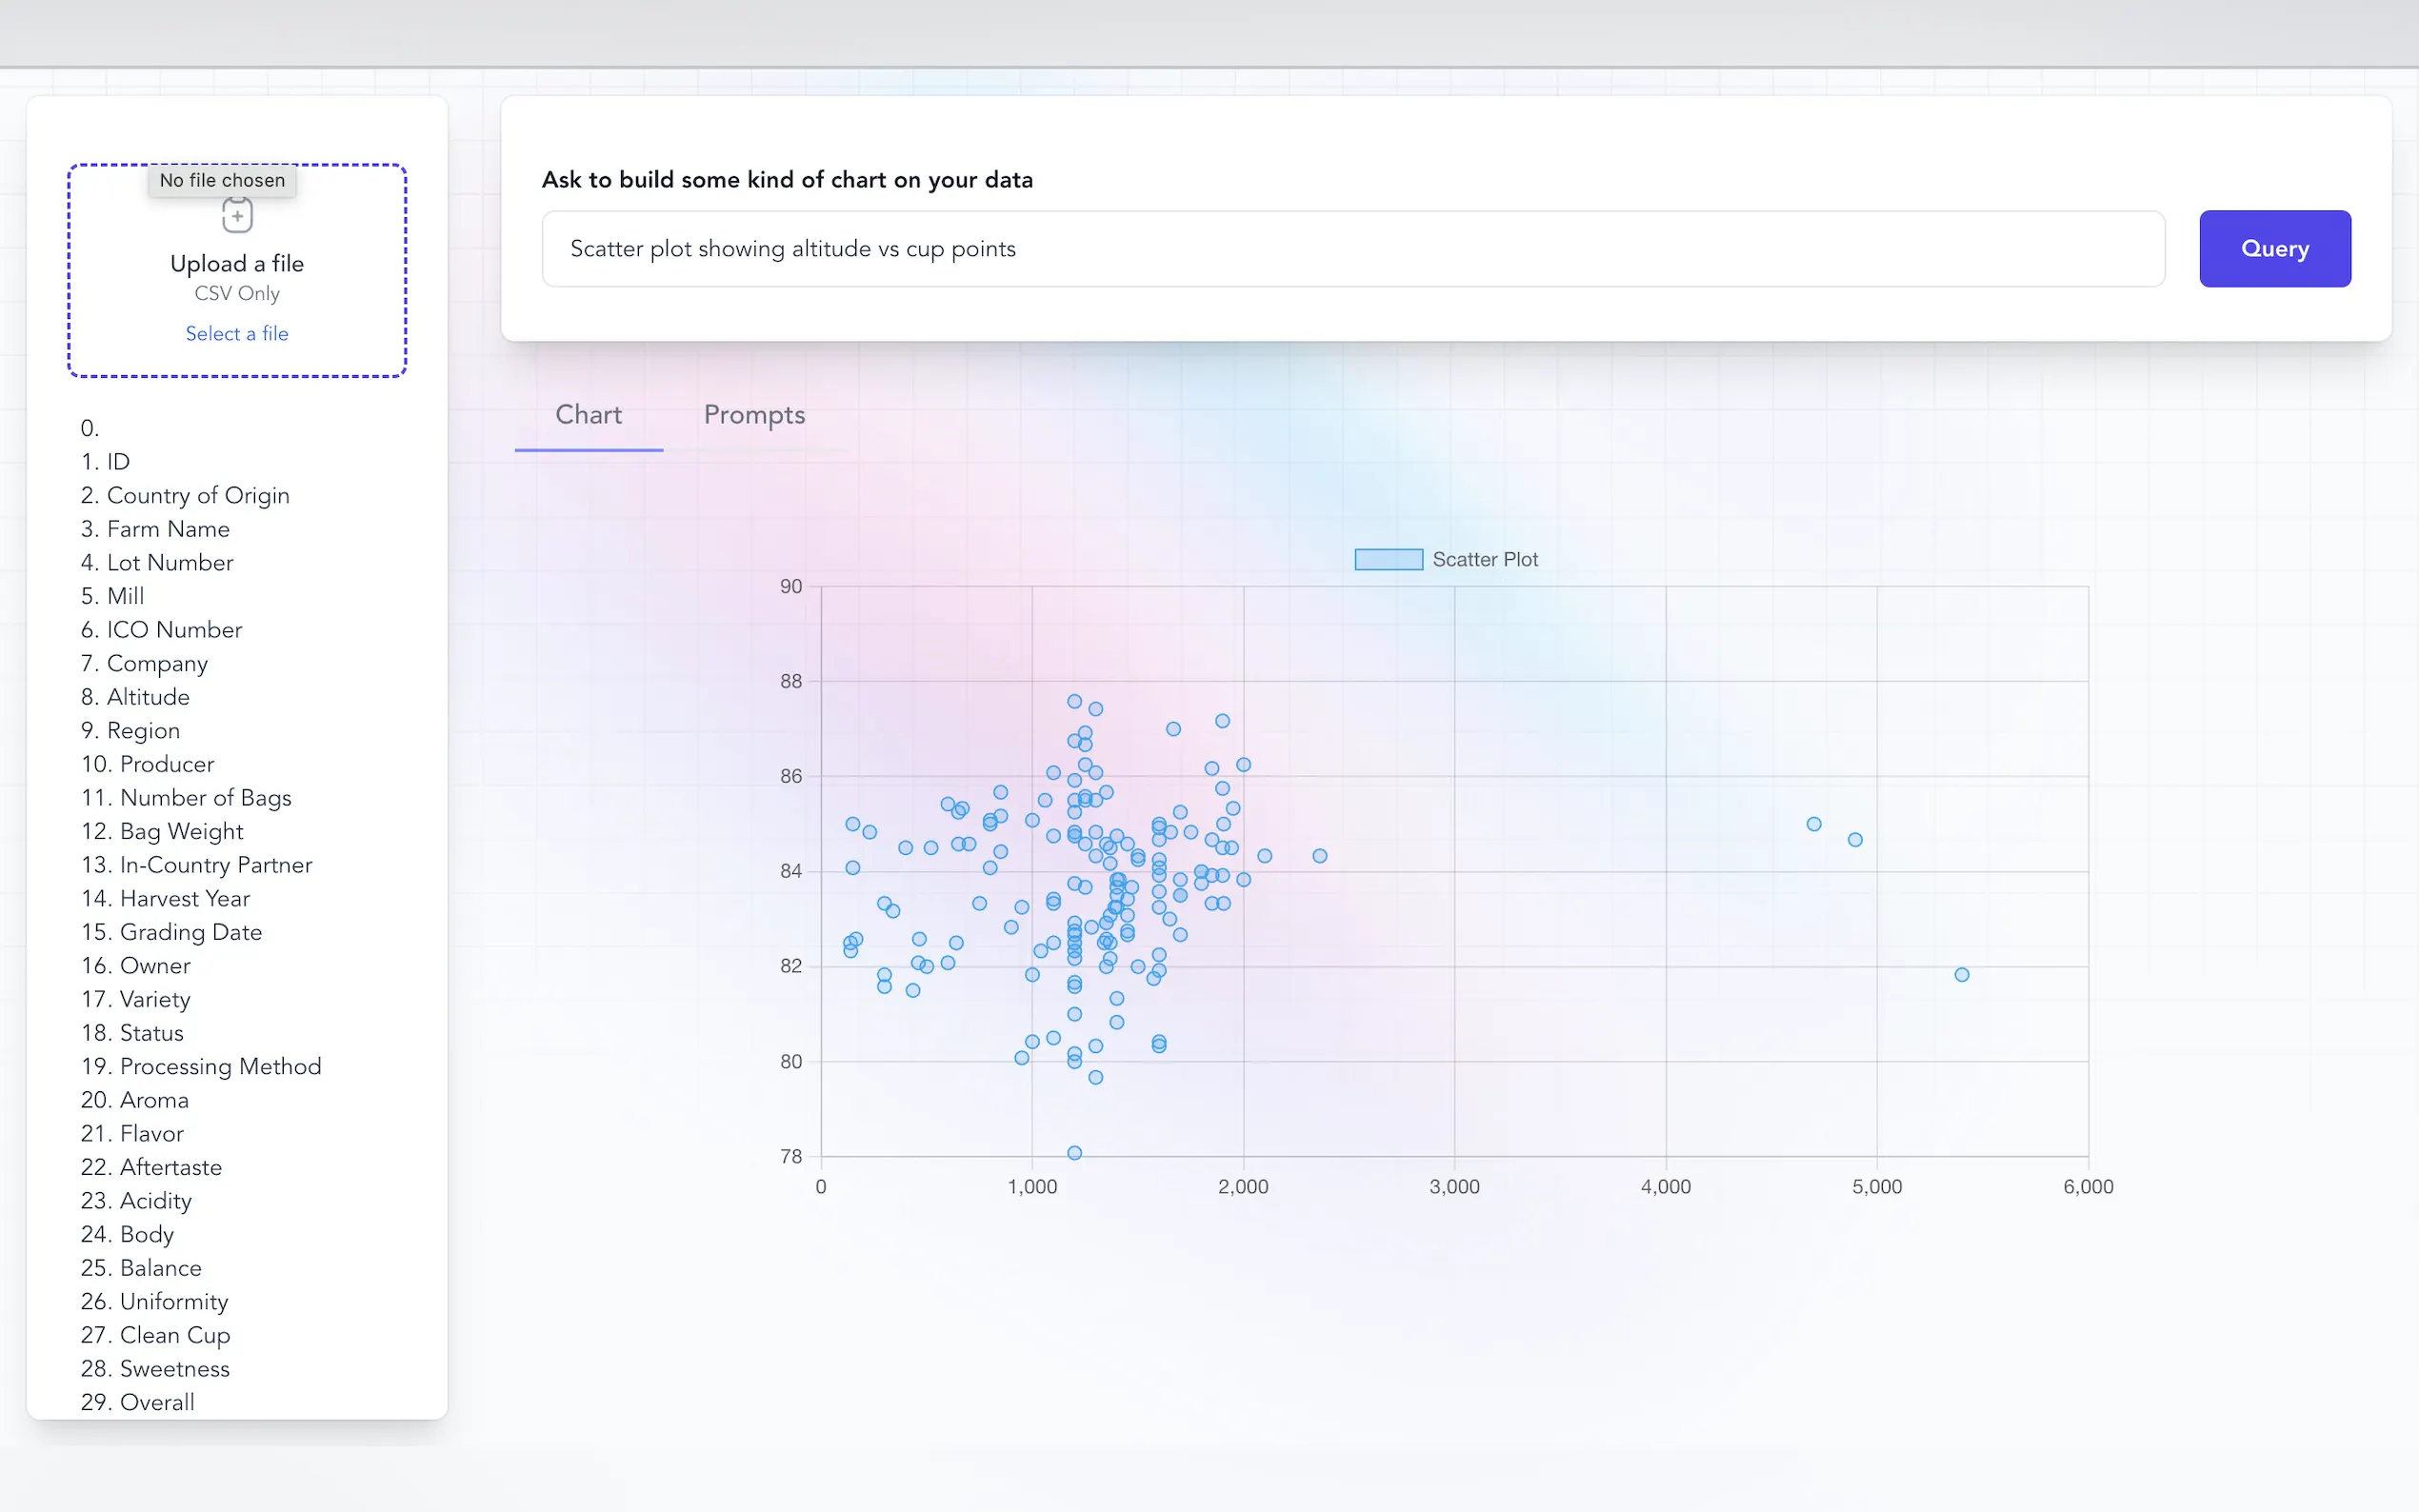The width and height of the screenshot is (2419, 1512).
Task: Click the Harvest Year column entry
Action: 184,899
